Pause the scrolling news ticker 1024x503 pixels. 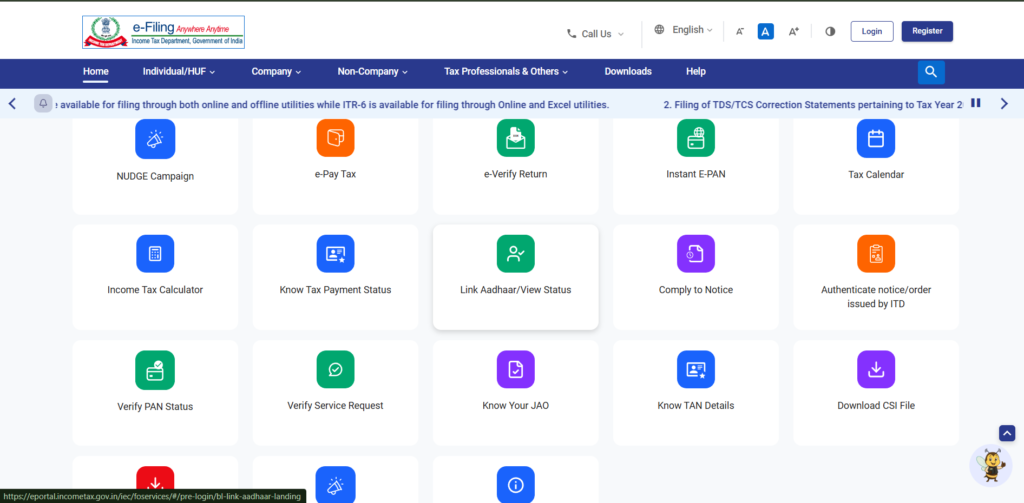point(976,103)
